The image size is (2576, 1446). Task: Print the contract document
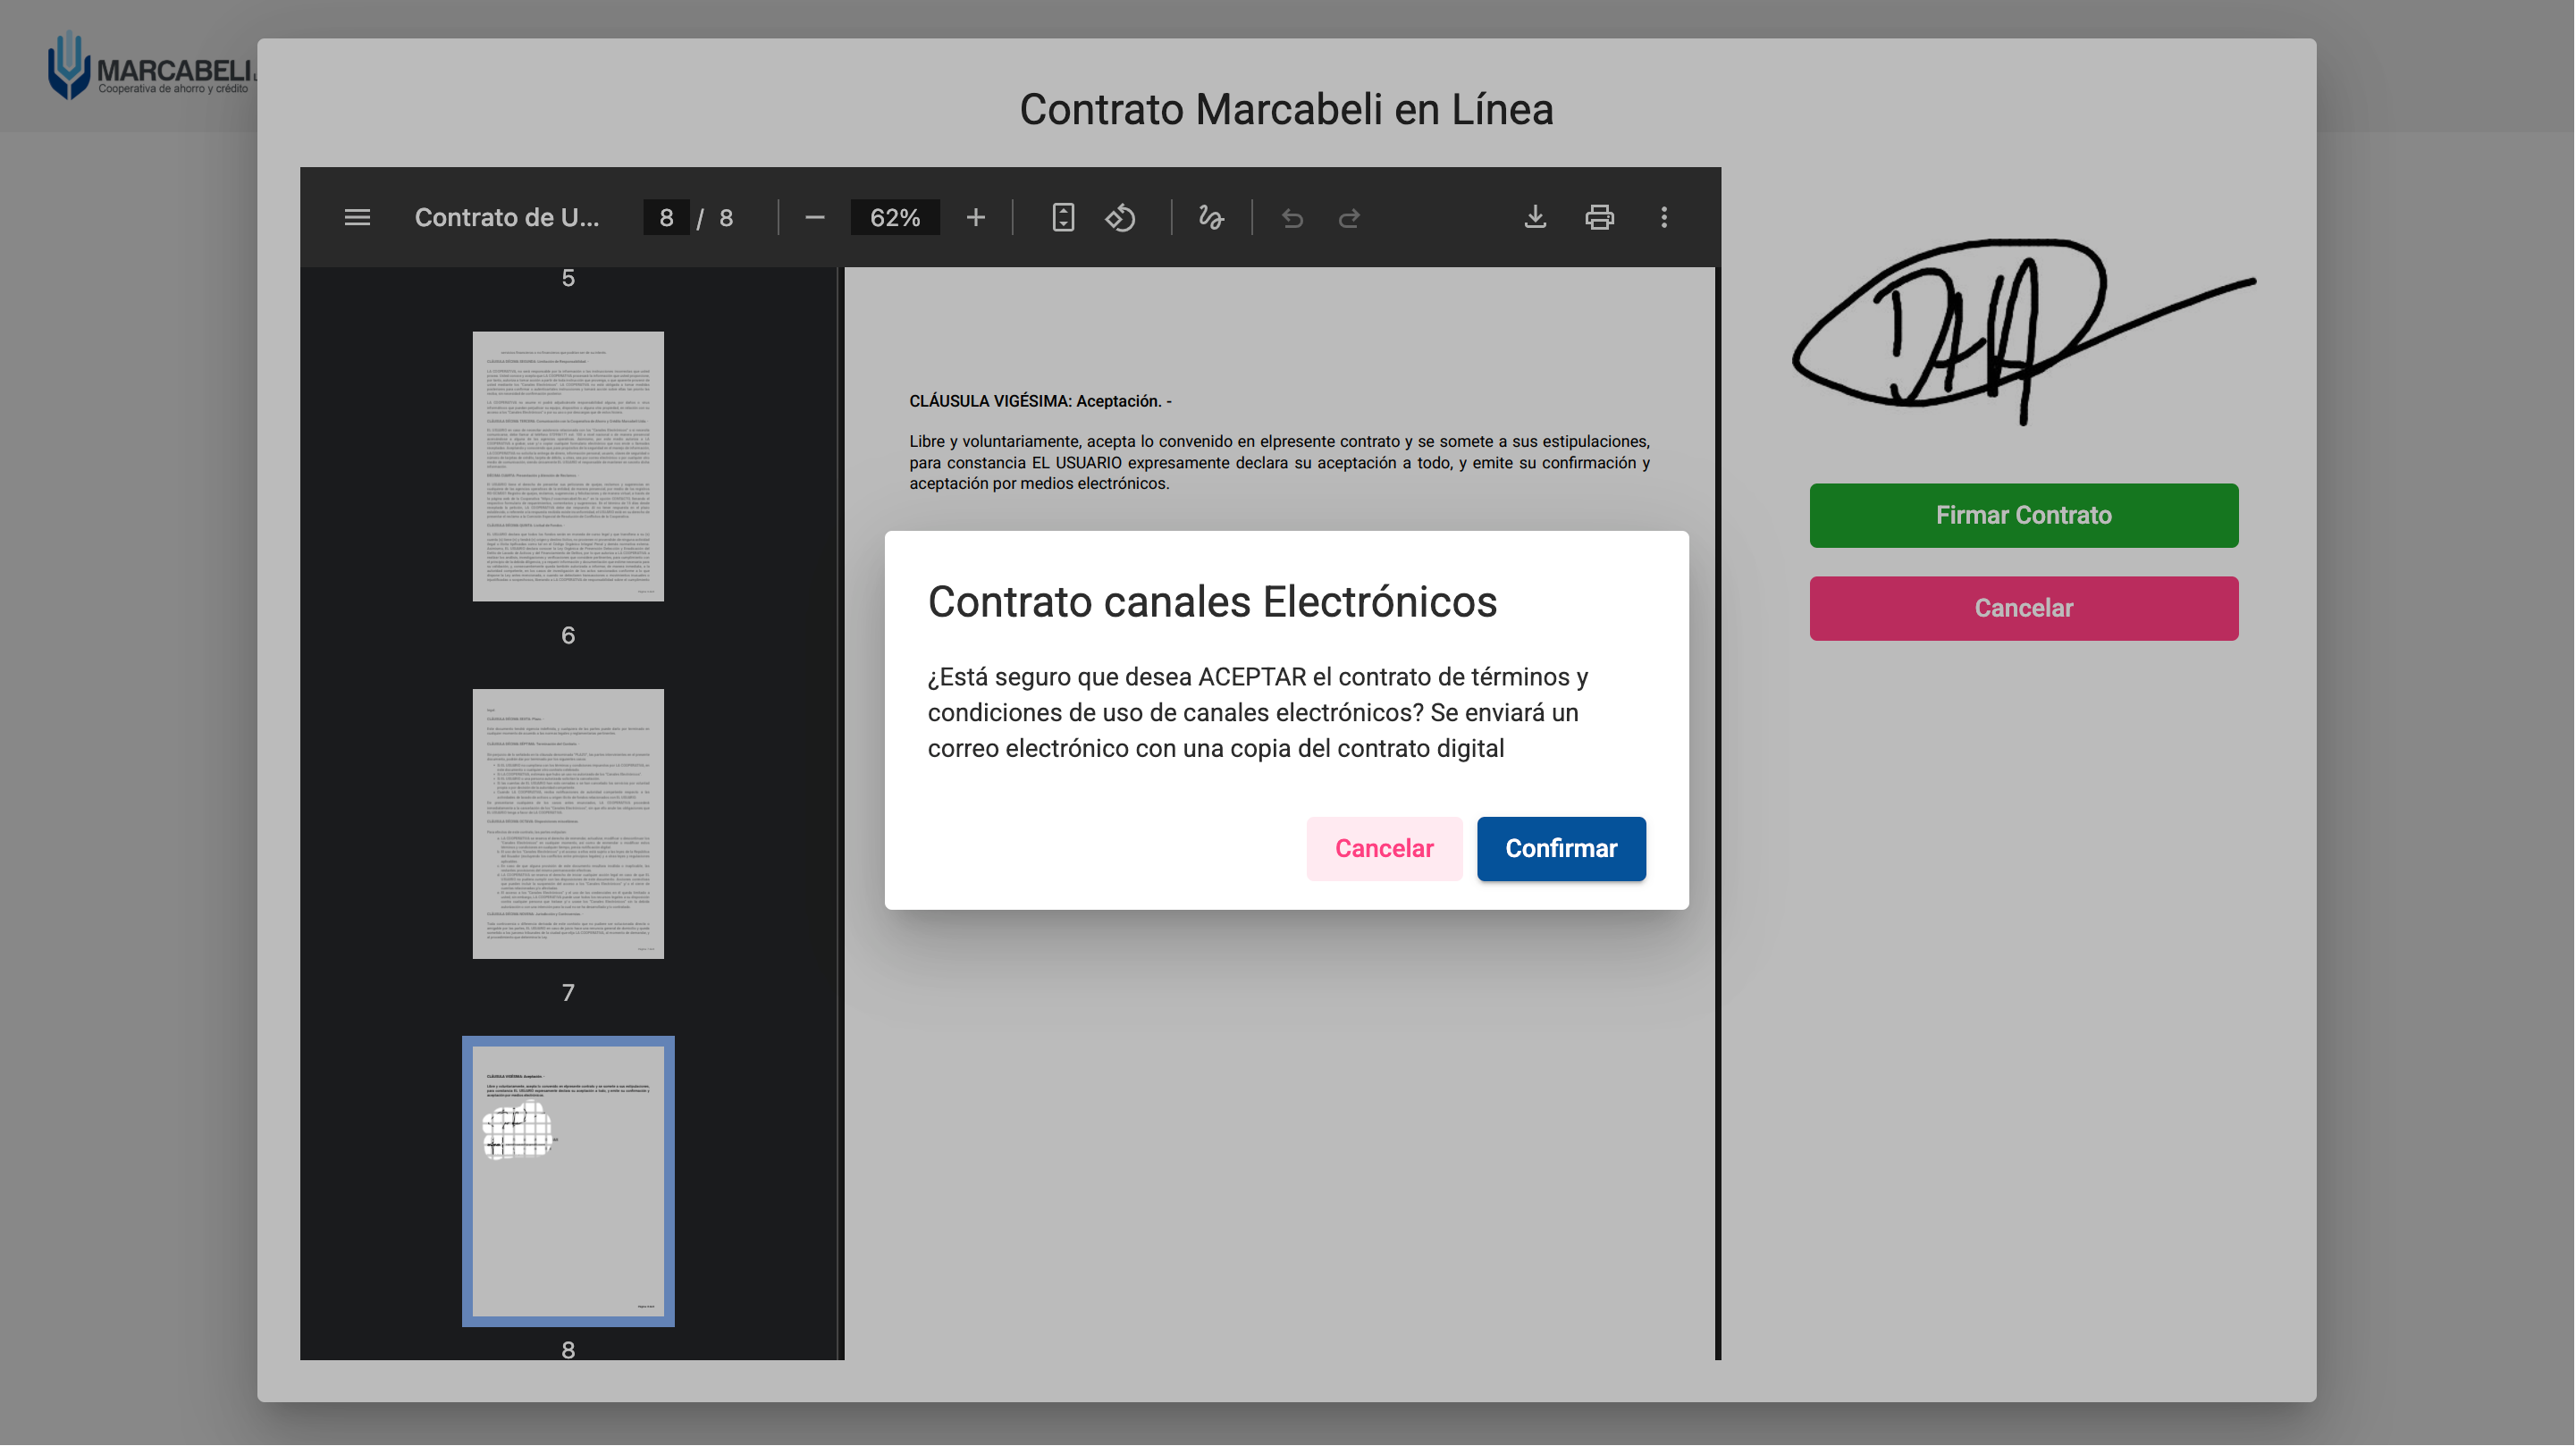[x=1598, y=217]
